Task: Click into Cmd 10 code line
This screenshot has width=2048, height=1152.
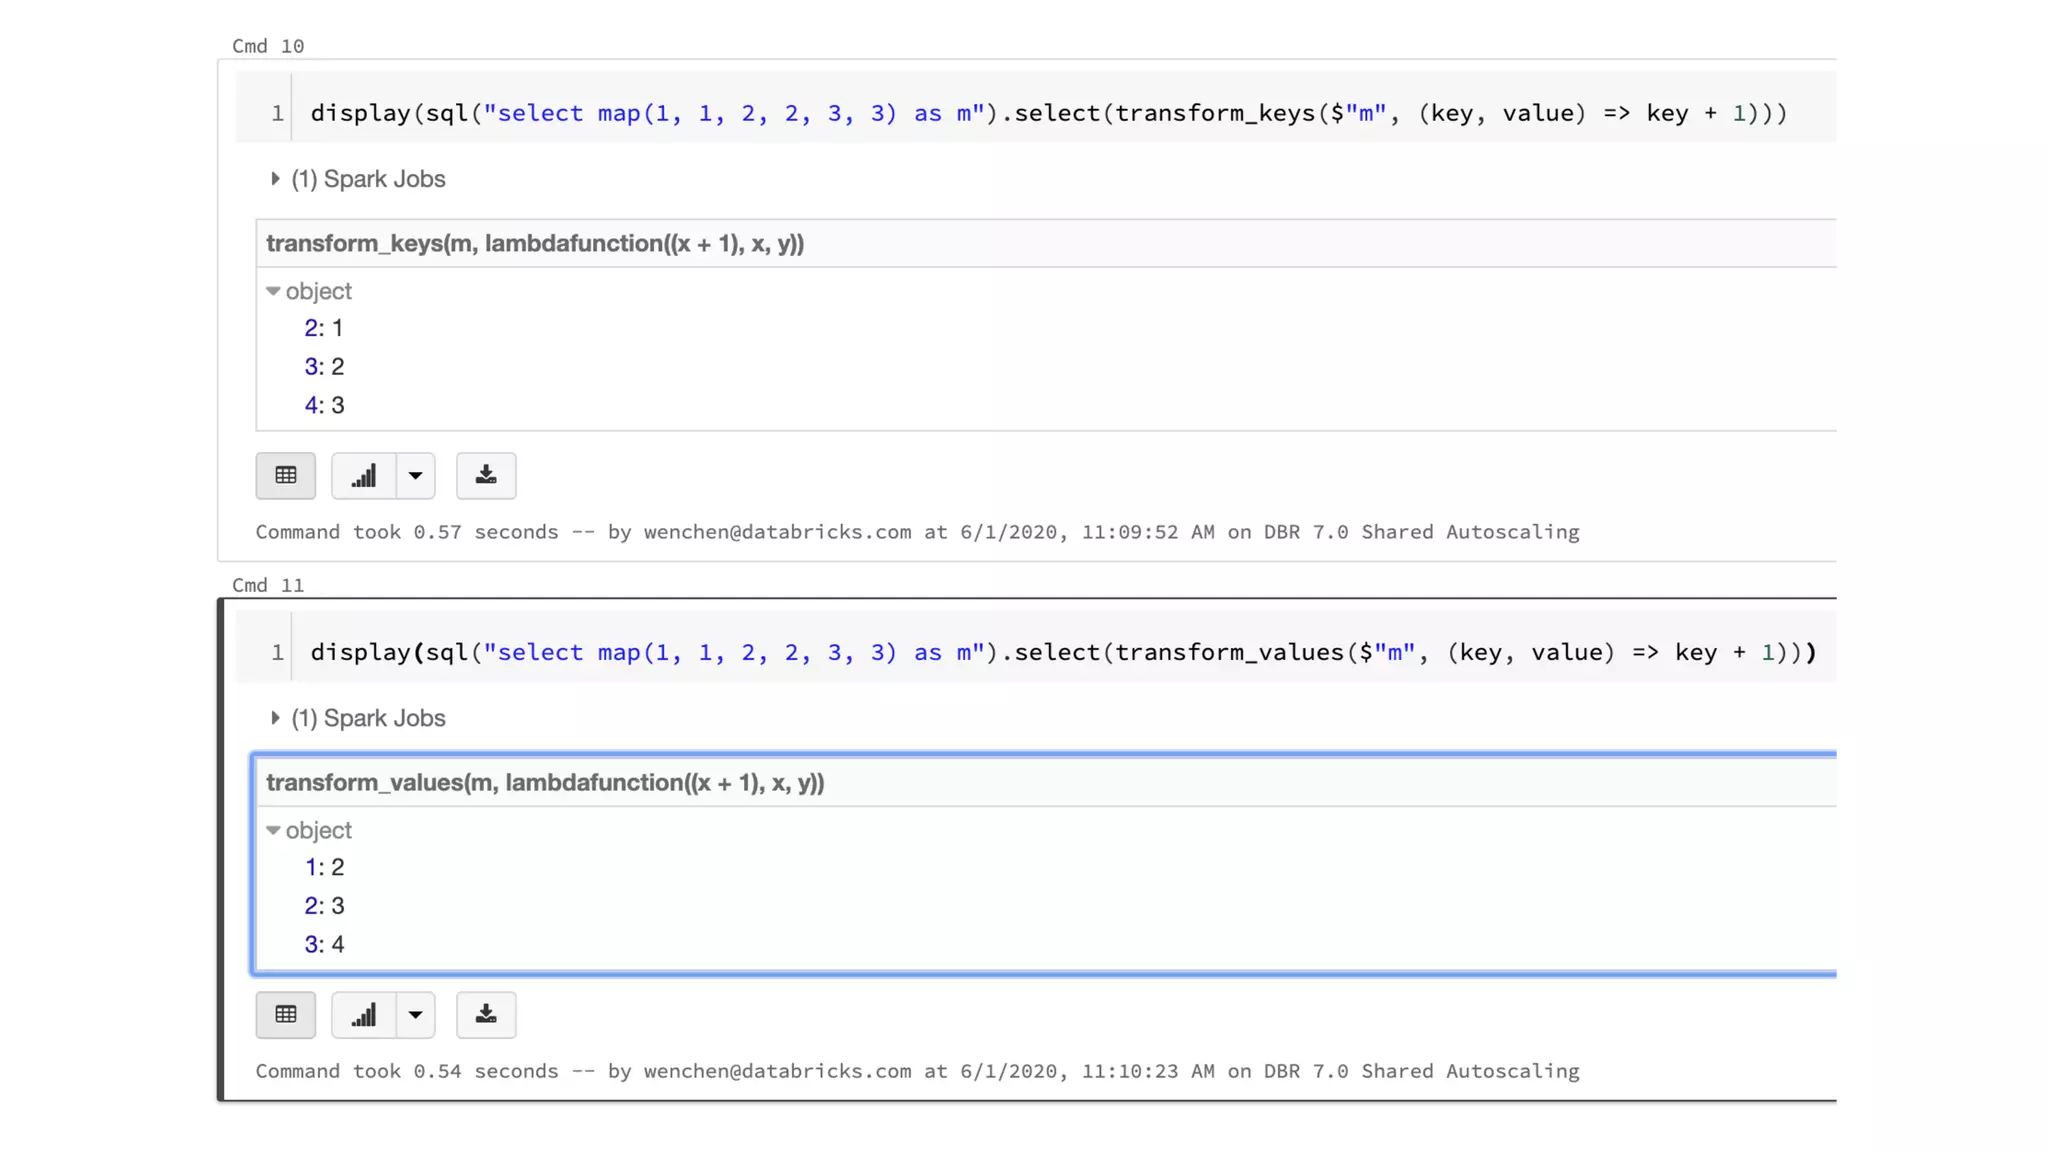Action: point(1047,113)
